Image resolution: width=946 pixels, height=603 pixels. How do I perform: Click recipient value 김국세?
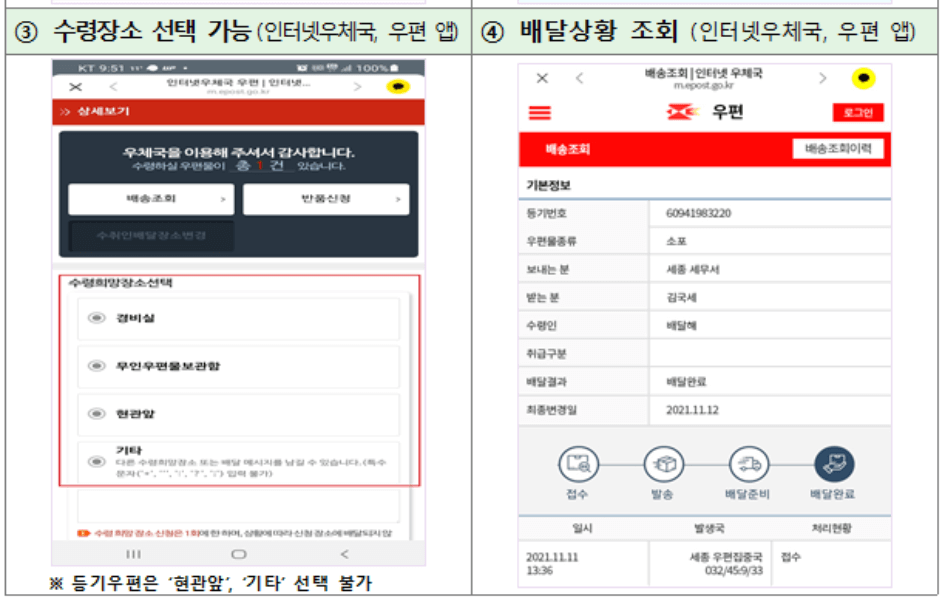[x=682, y=298]
